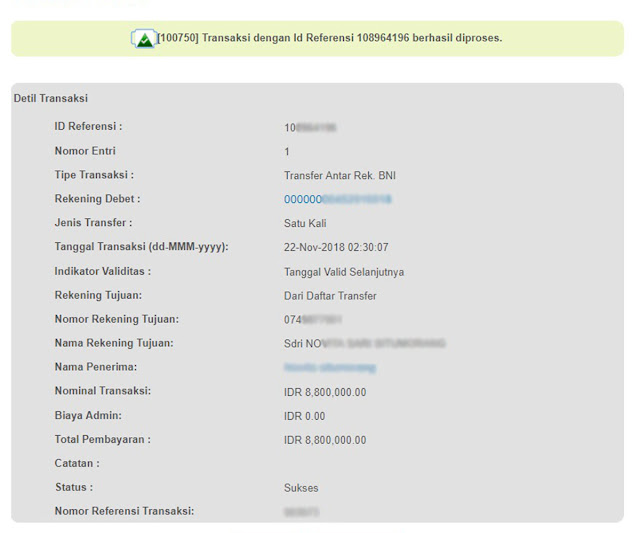Select the 'Status :' label
This screenshot has height=533, width=640.
click(74, 487)
